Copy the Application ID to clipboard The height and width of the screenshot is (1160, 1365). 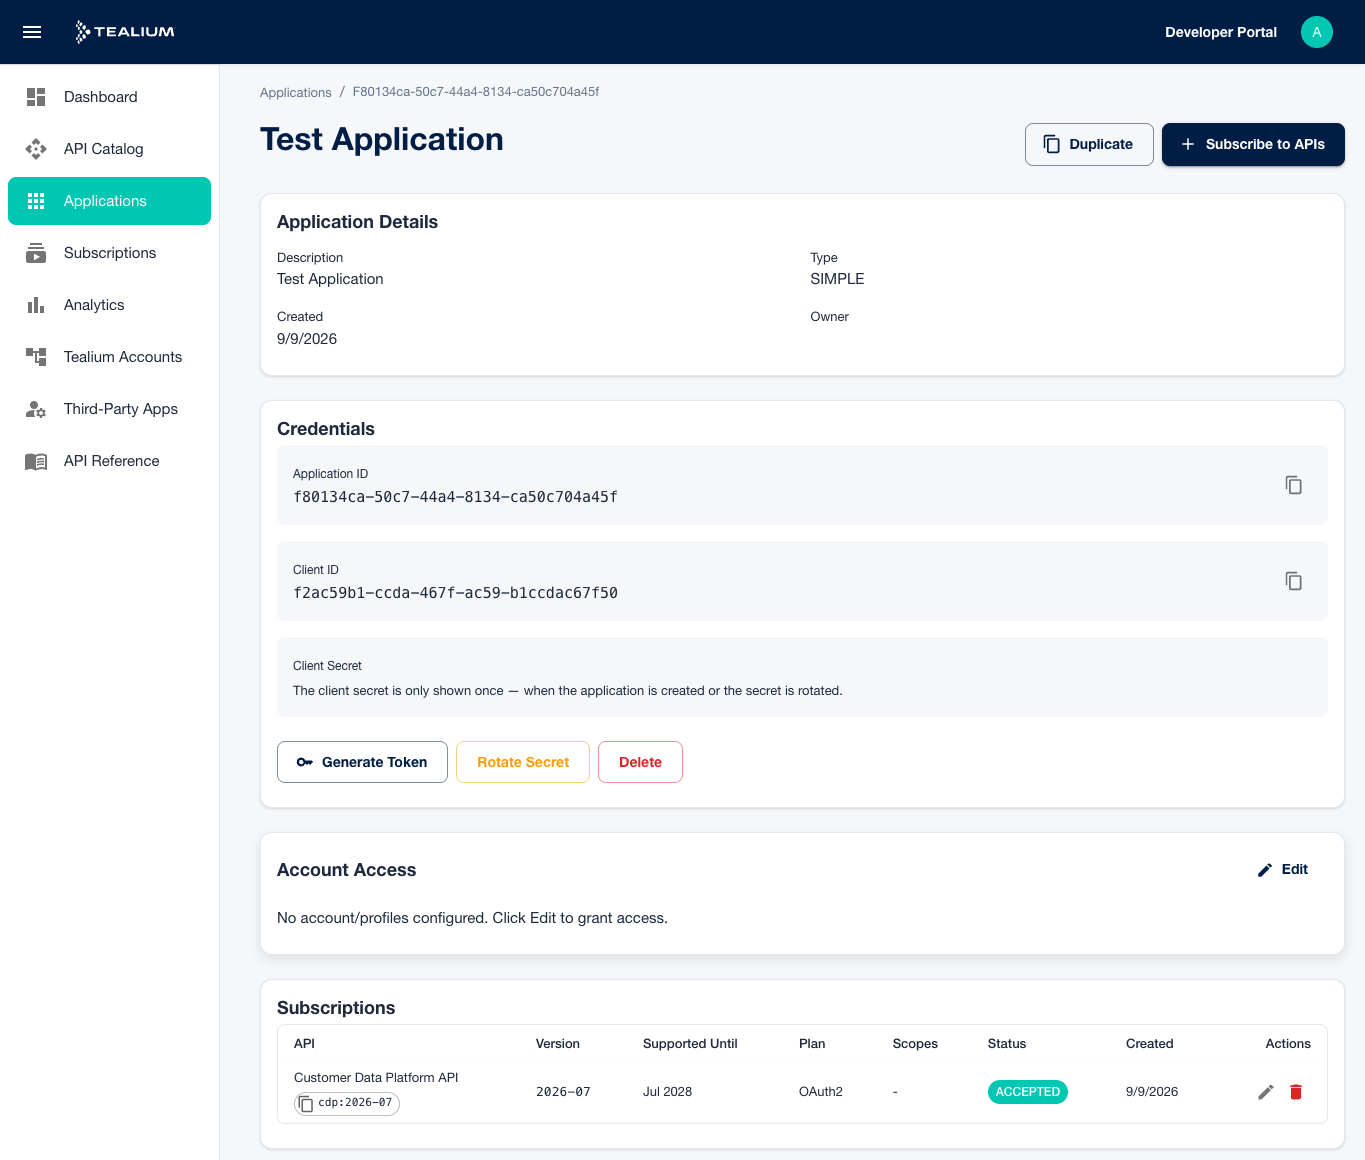click(1293, 485)
